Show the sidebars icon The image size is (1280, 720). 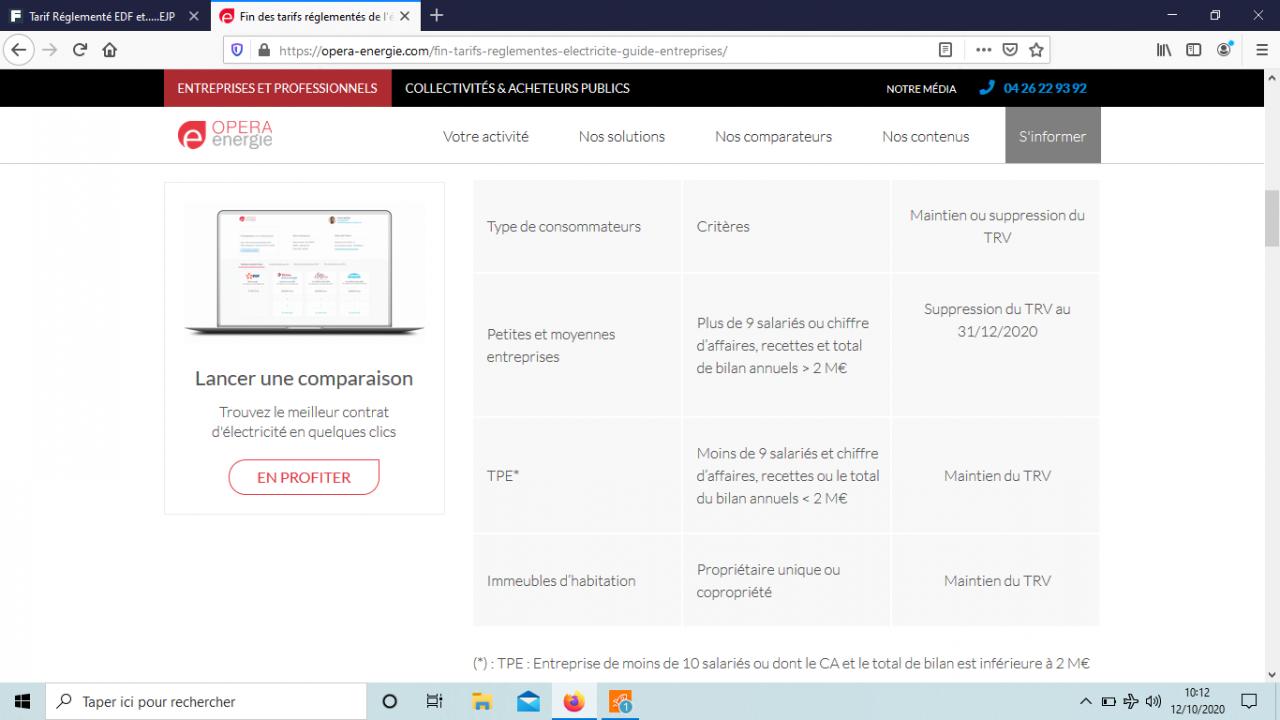point(1194,50)
